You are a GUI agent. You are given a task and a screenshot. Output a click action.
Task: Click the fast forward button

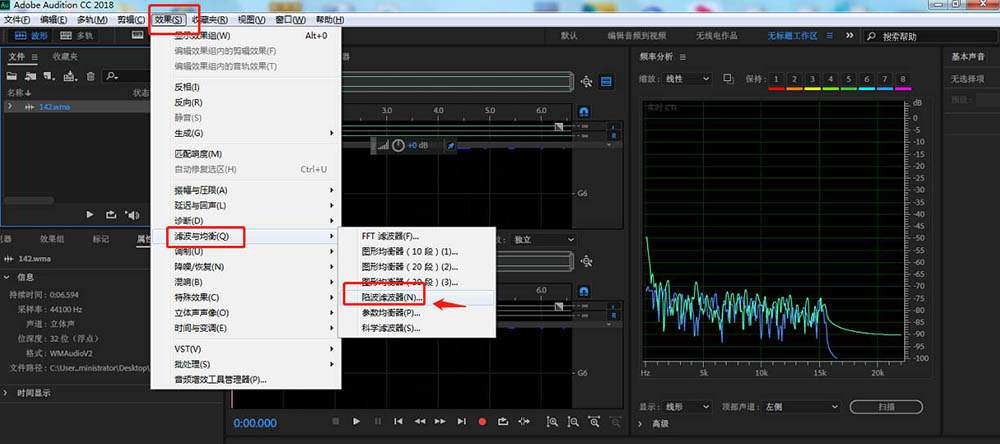pos(440,421)
